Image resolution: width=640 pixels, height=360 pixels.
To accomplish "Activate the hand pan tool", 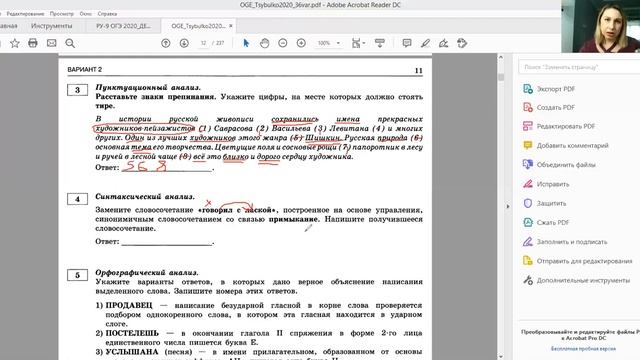I will coord(264,43).
